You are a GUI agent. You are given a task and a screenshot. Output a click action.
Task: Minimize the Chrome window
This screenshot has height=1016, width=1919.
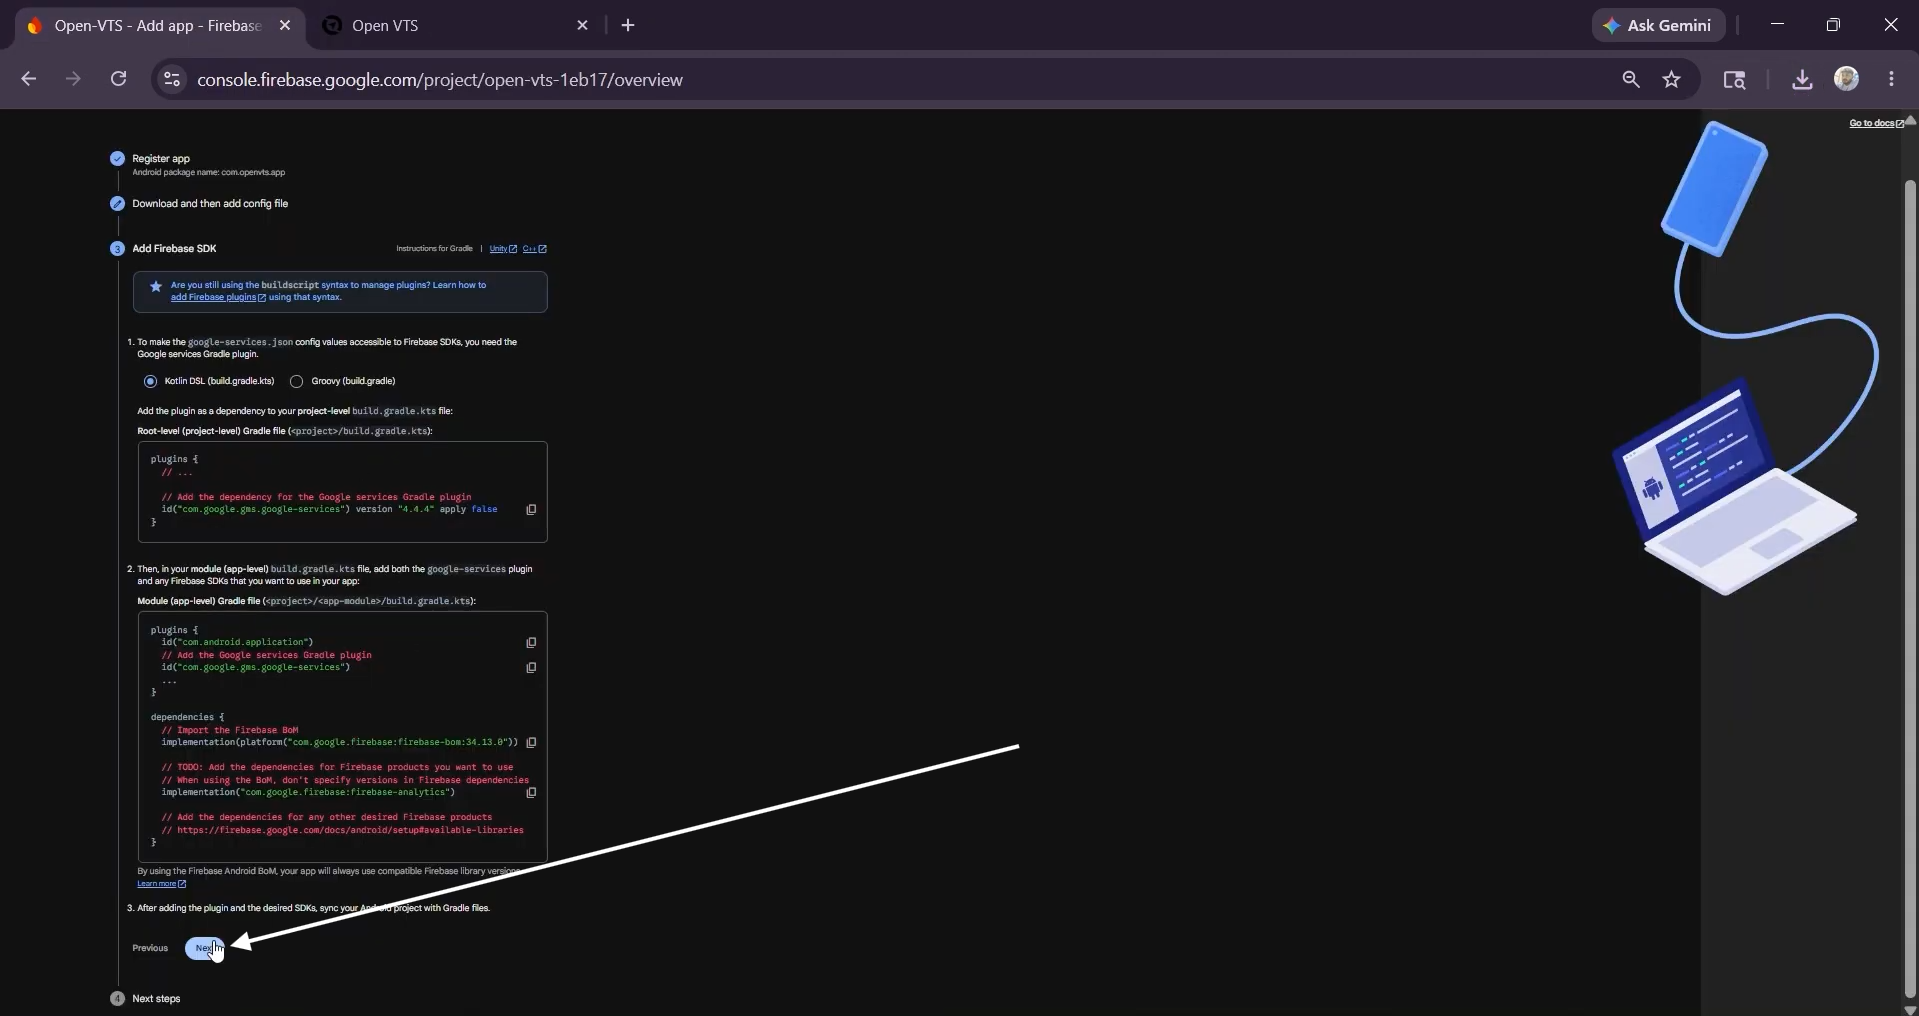click(1777, 25)
